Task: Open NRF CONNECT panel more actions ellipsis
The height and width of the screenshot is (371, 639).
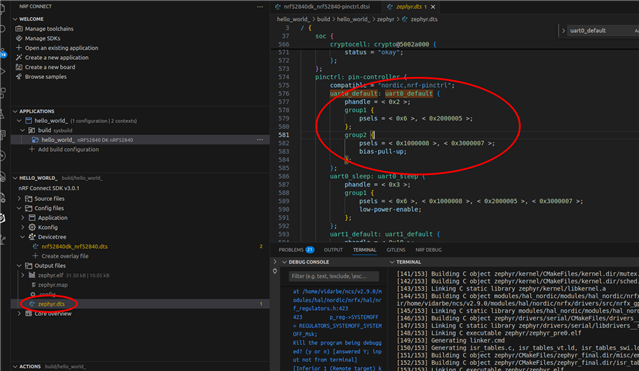Action: click(260, 7)
